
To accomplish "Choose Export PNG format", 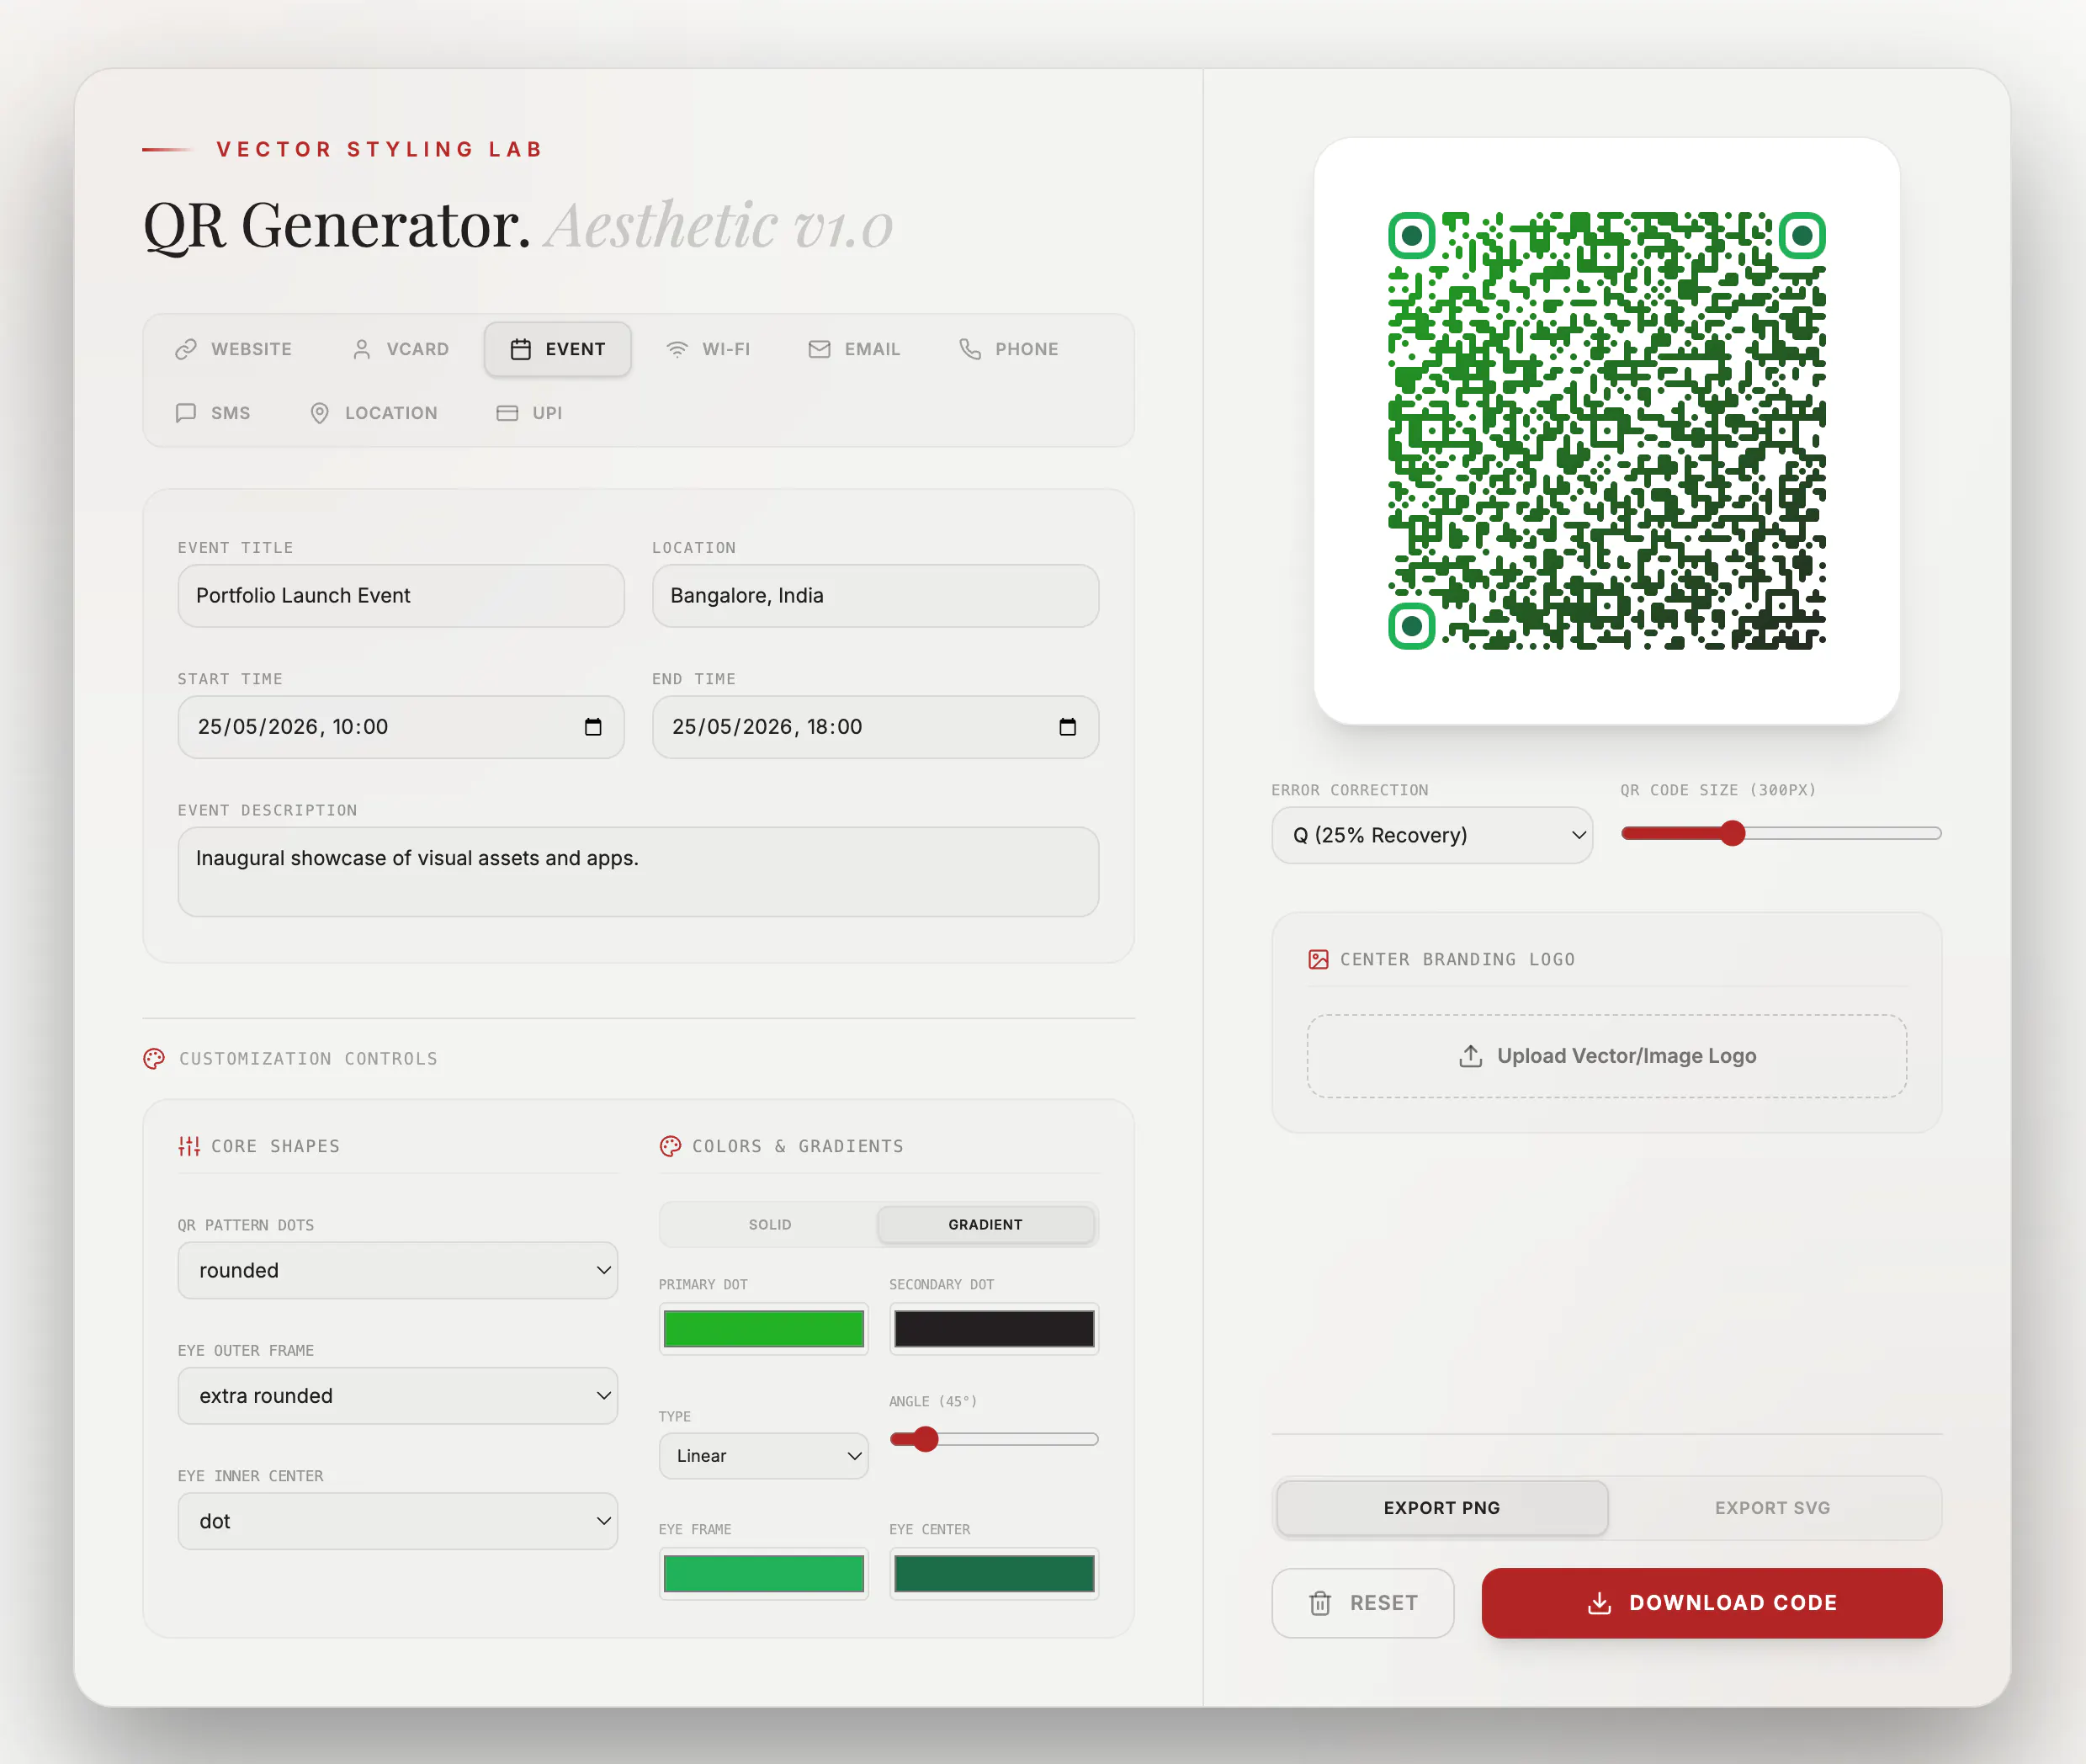I will [1441, 1508].
